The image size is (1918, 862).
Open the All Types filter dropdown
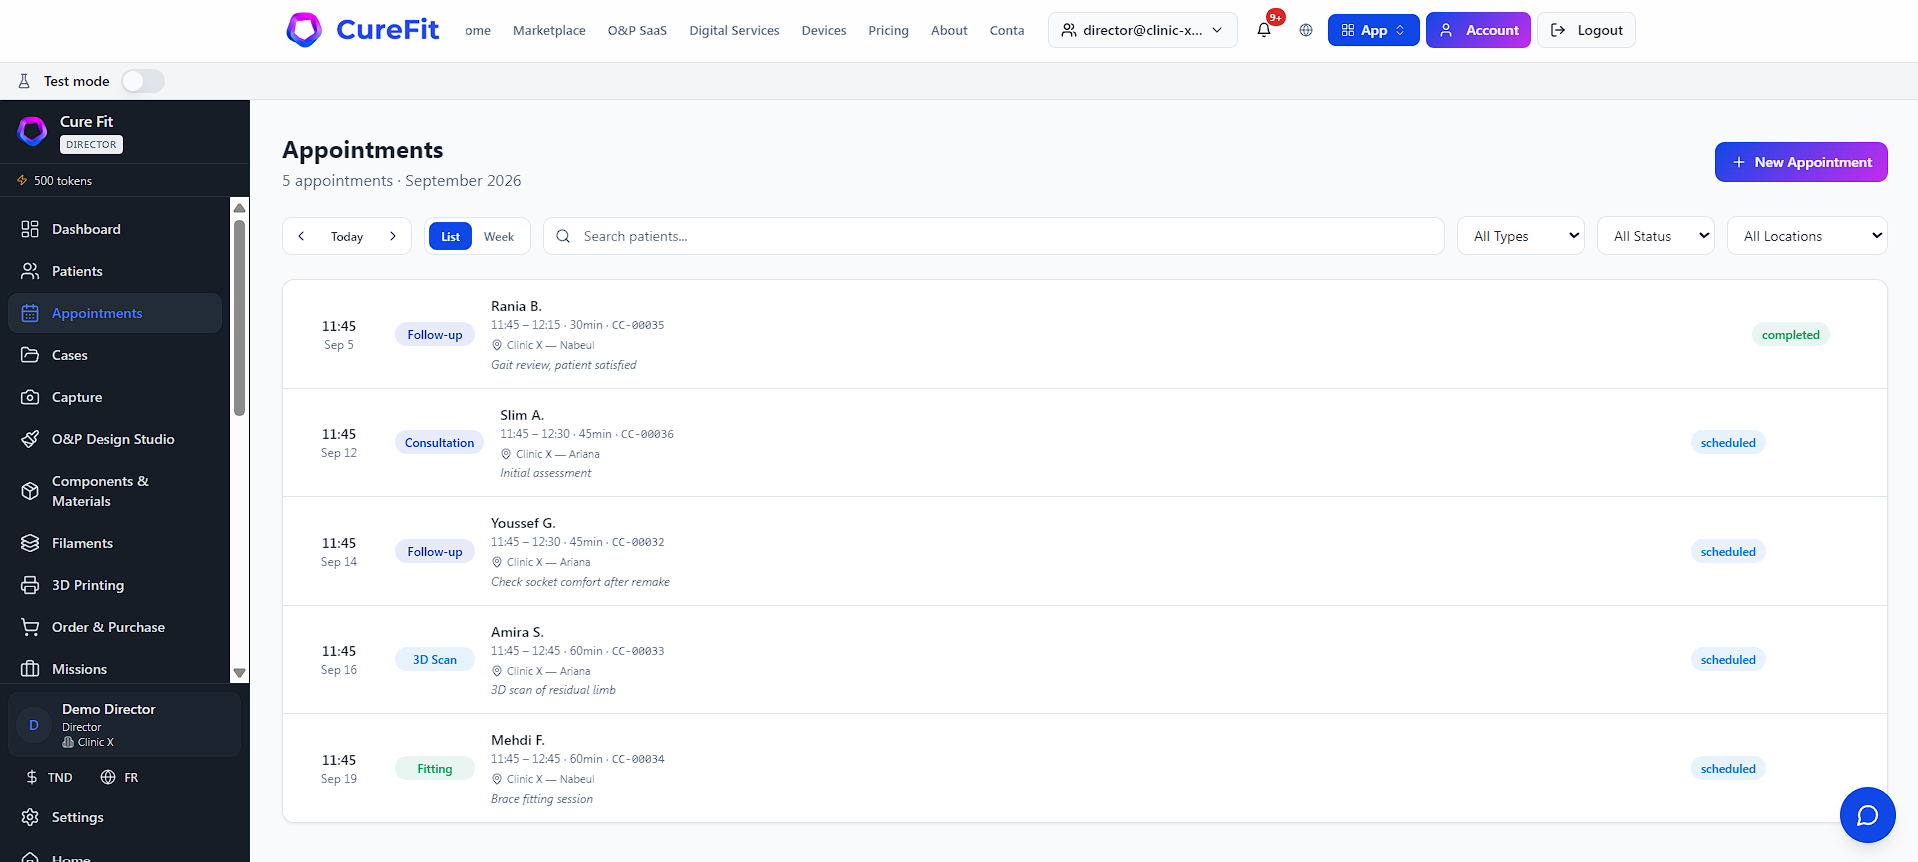pyautogui.click(x=1521, y=236)
